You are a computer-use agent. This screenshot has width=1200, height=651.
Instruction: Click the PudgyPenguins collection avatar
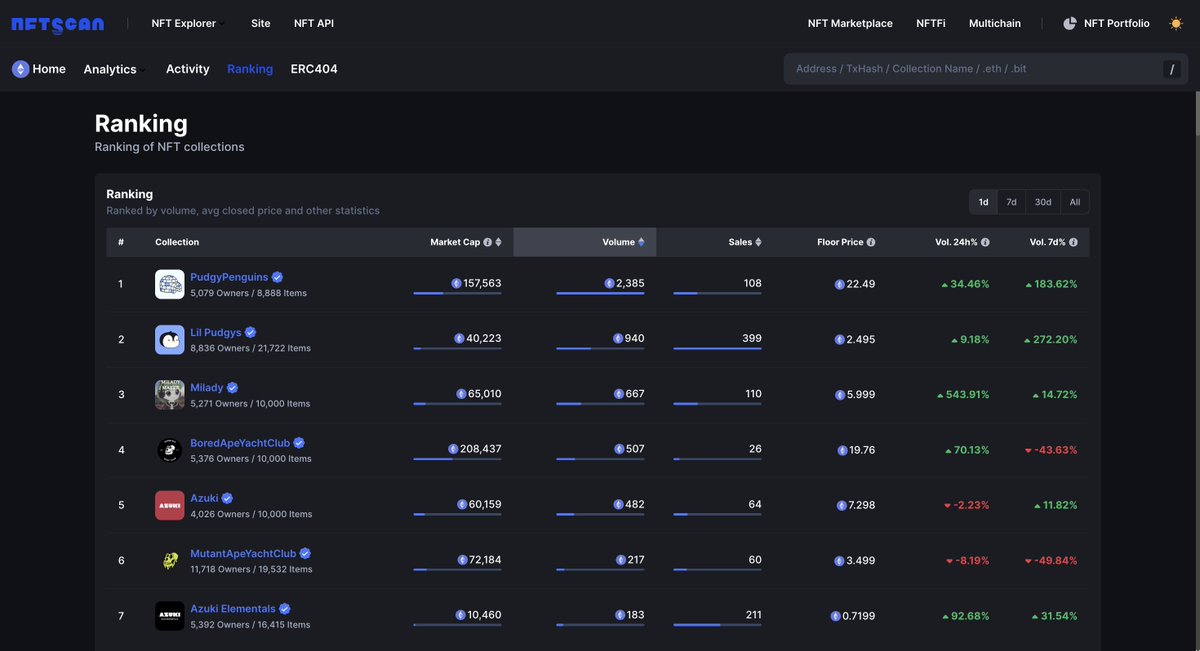pos(170,284)
